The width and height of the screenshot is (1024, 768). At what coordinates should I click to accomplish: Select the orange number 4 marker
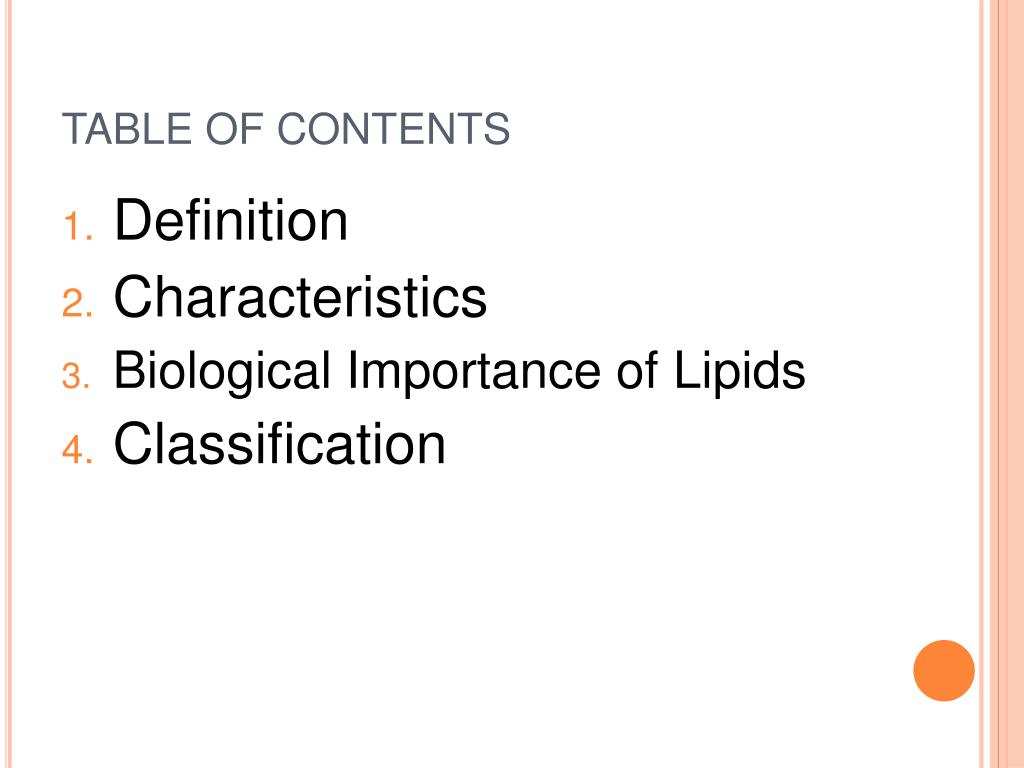coord(78,450)
